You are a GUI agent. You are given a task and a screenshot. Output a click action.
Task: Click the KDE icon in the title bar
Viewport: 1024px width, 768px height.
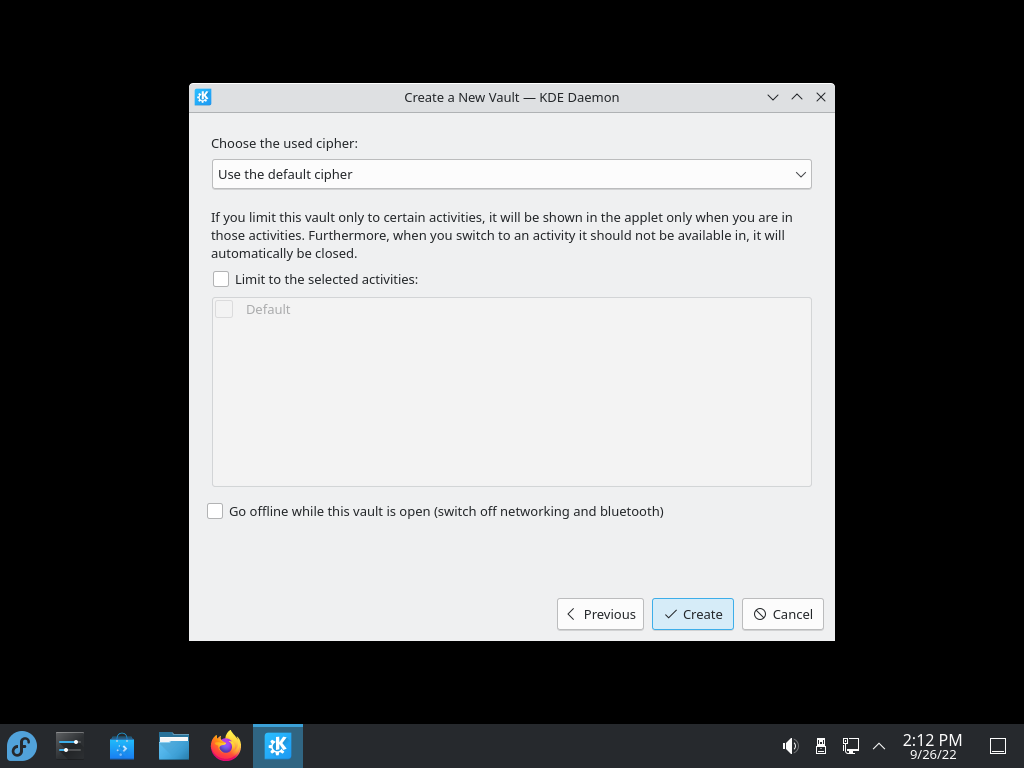coord(203,97)
